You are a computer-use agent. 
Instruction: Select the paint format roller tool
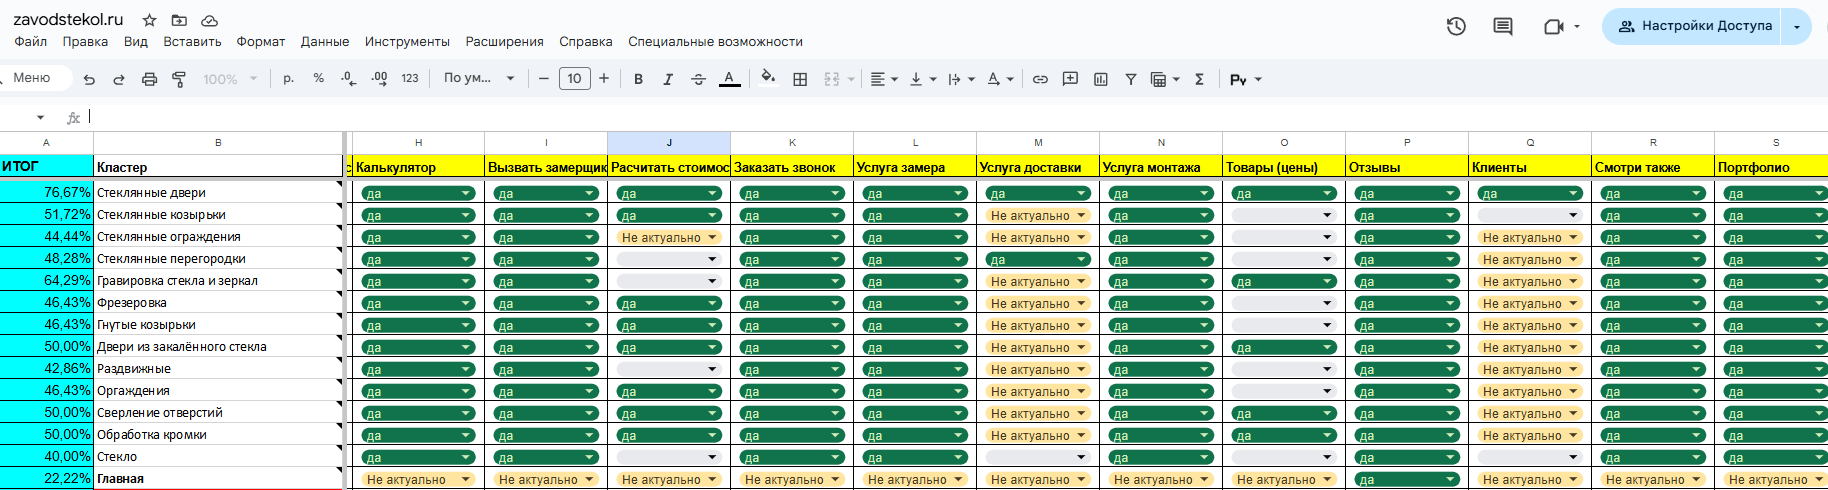pos(179,79)
